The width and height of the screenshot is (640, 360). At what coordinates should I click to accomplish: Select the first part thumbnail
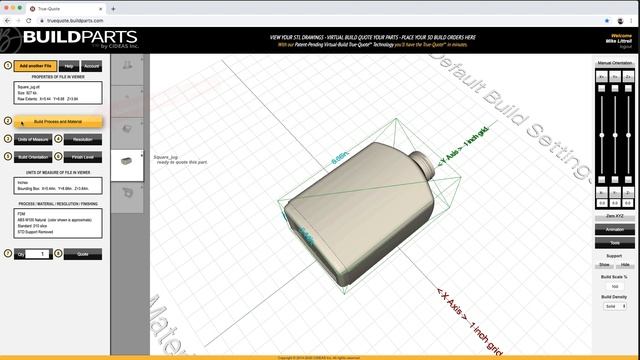[127, 69]
